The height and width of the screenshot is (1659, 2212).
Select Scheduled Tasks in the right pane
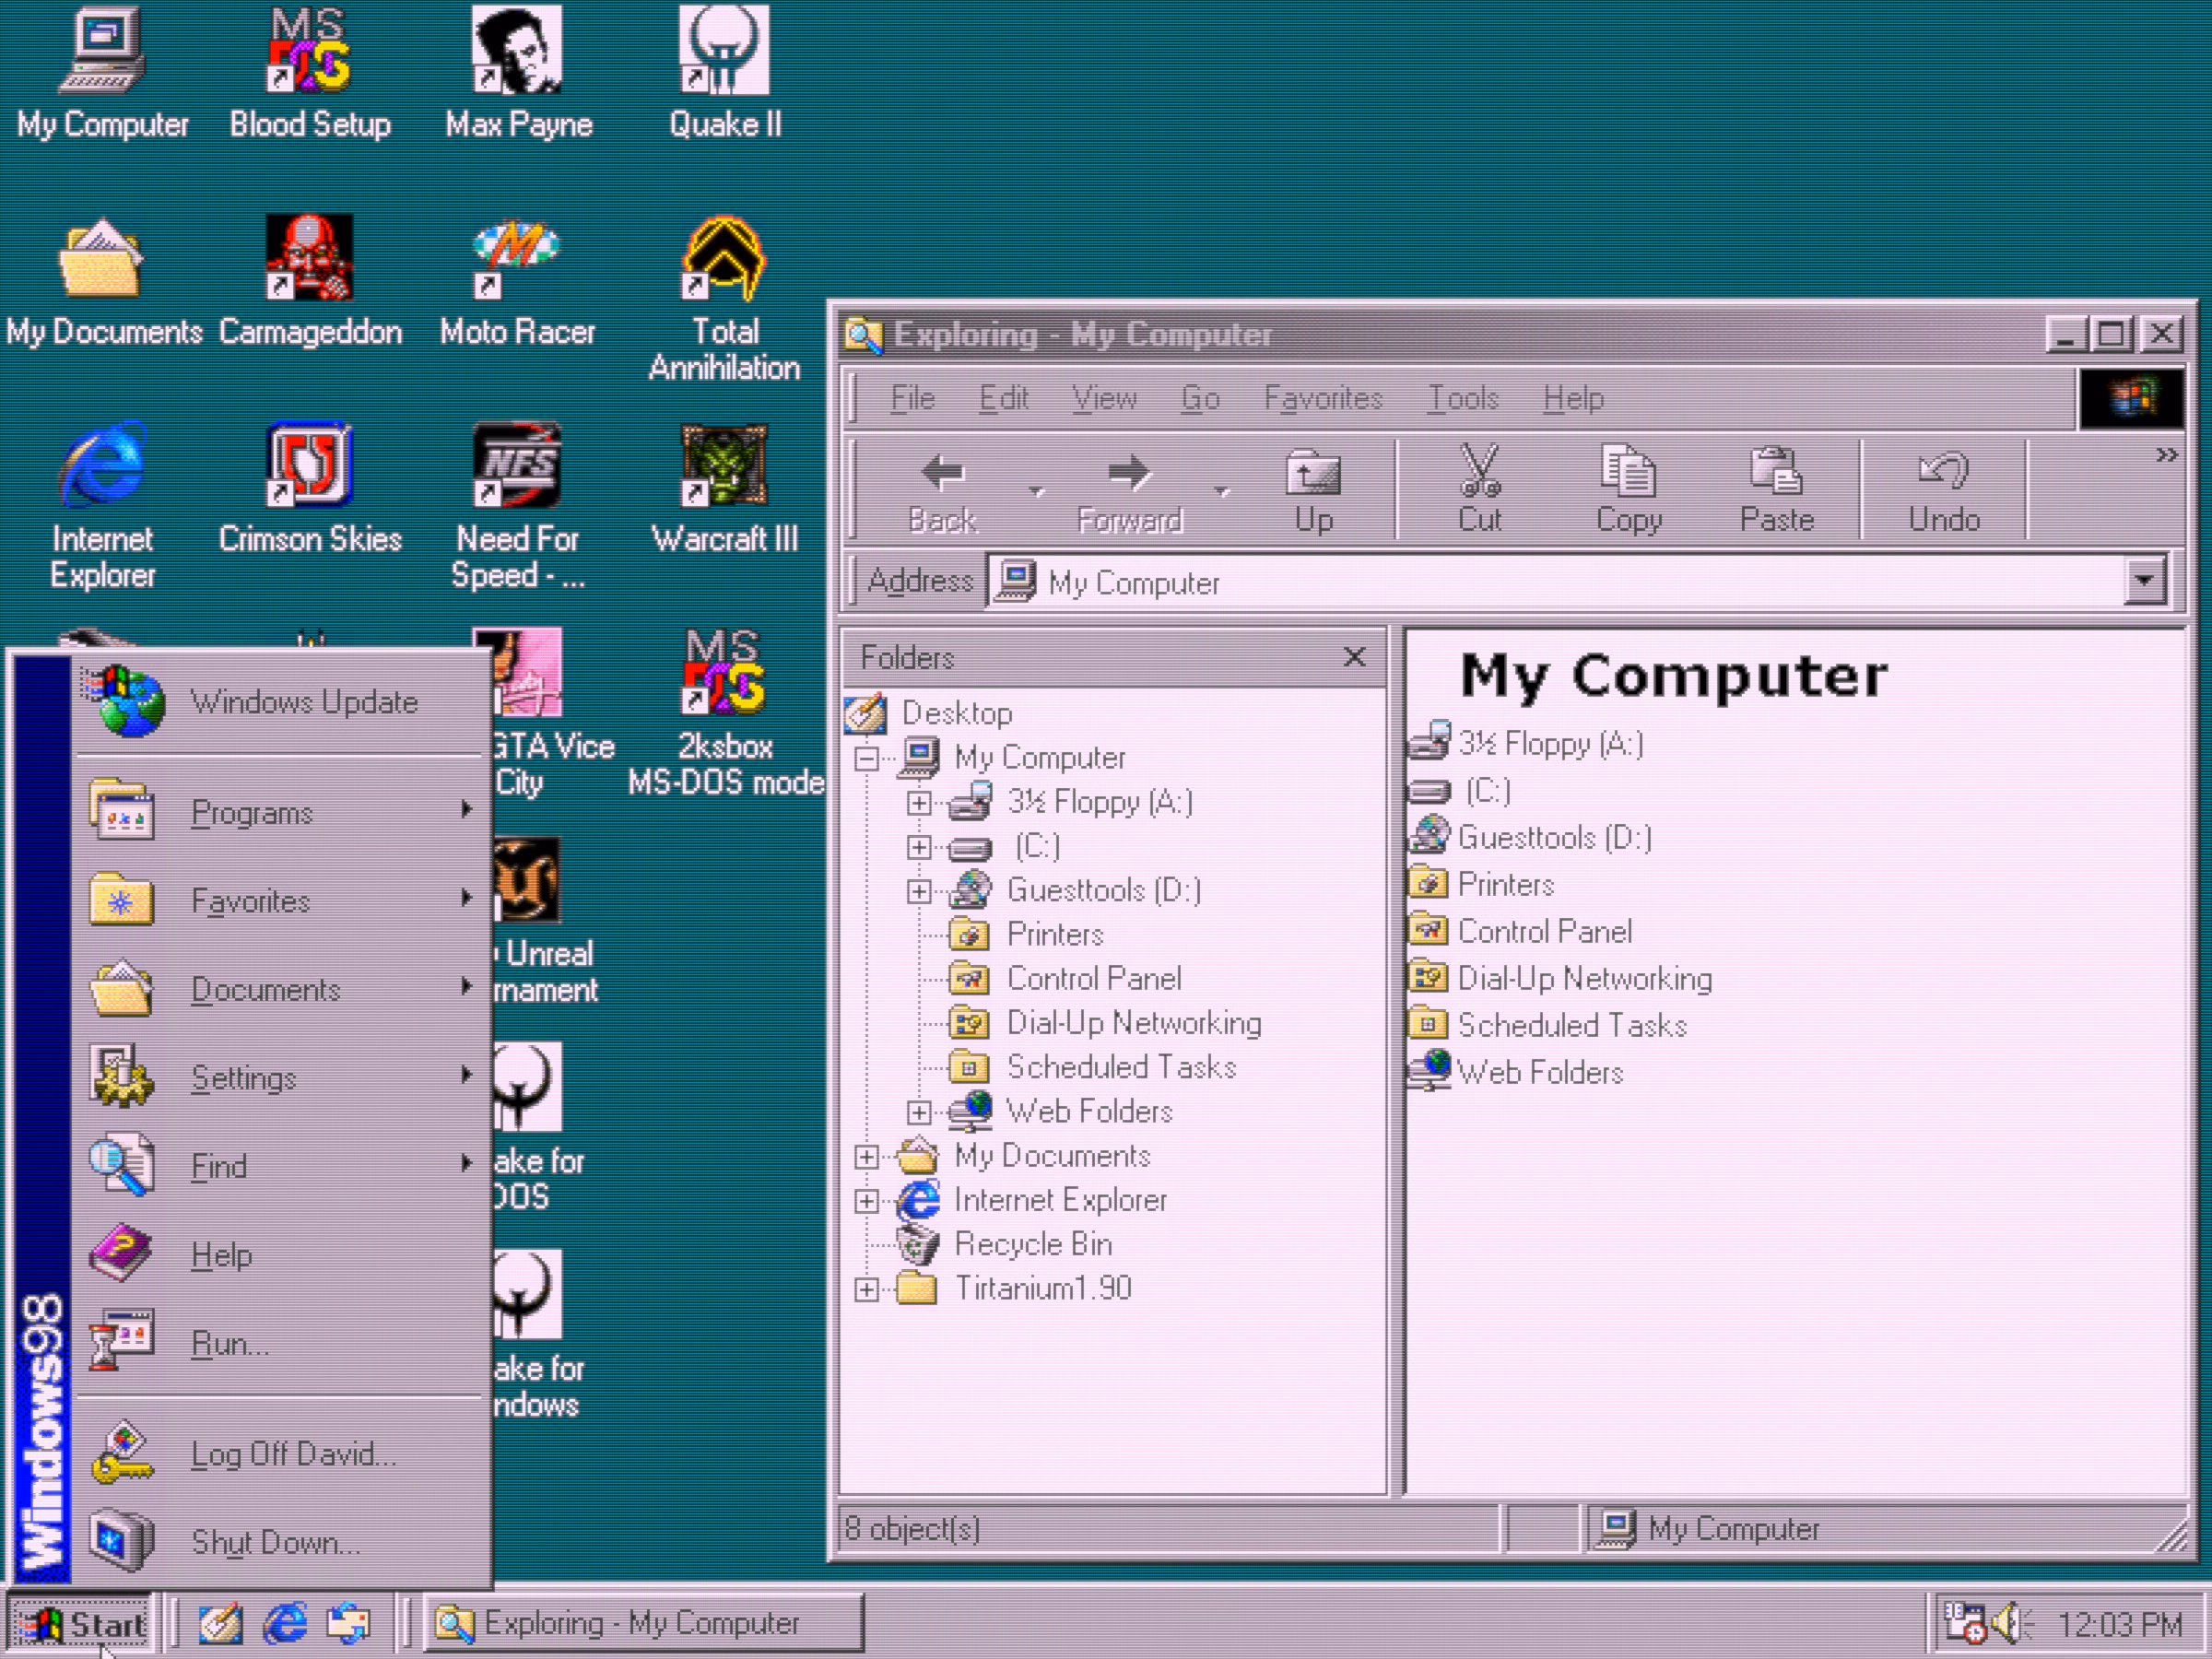[x=1571, y=1025]
